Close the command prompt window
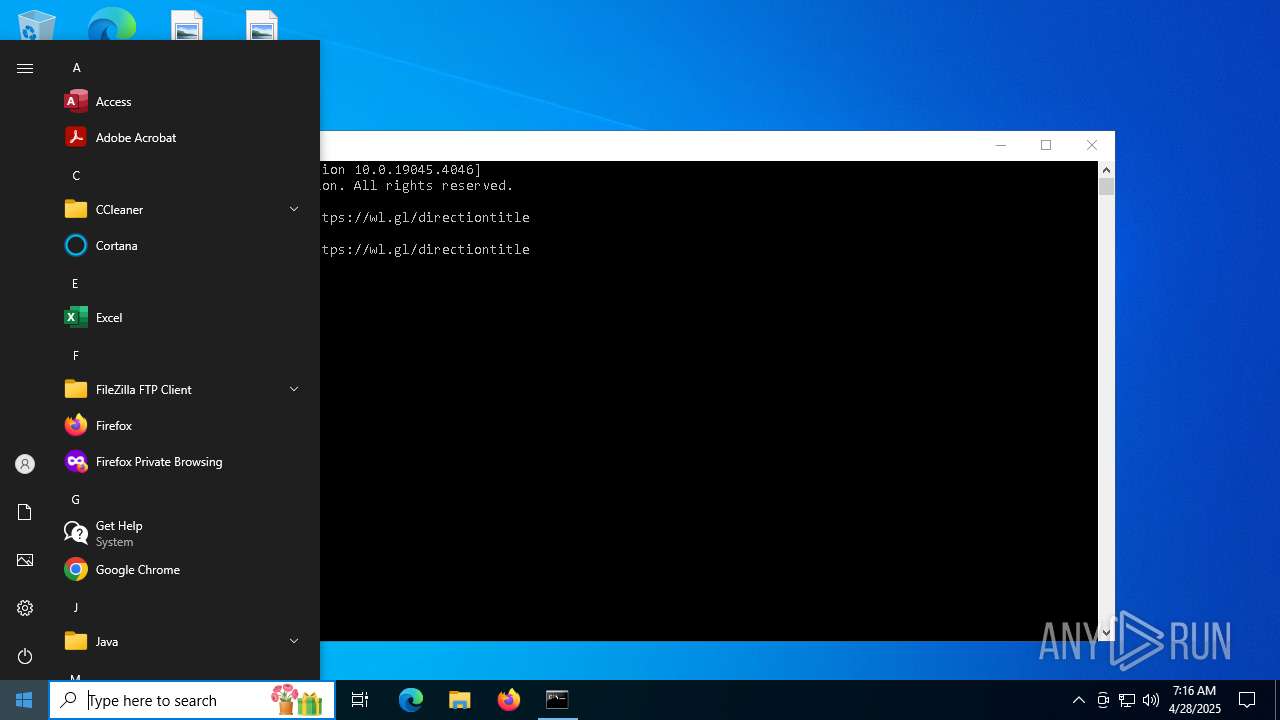This screenshot has width=1280, height=720. click(x=1092, y=145)
